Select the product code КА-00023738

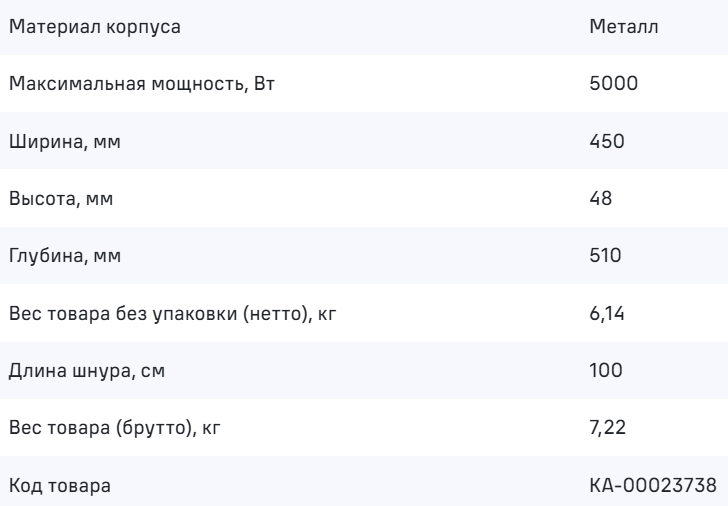[x=652, y=486]
